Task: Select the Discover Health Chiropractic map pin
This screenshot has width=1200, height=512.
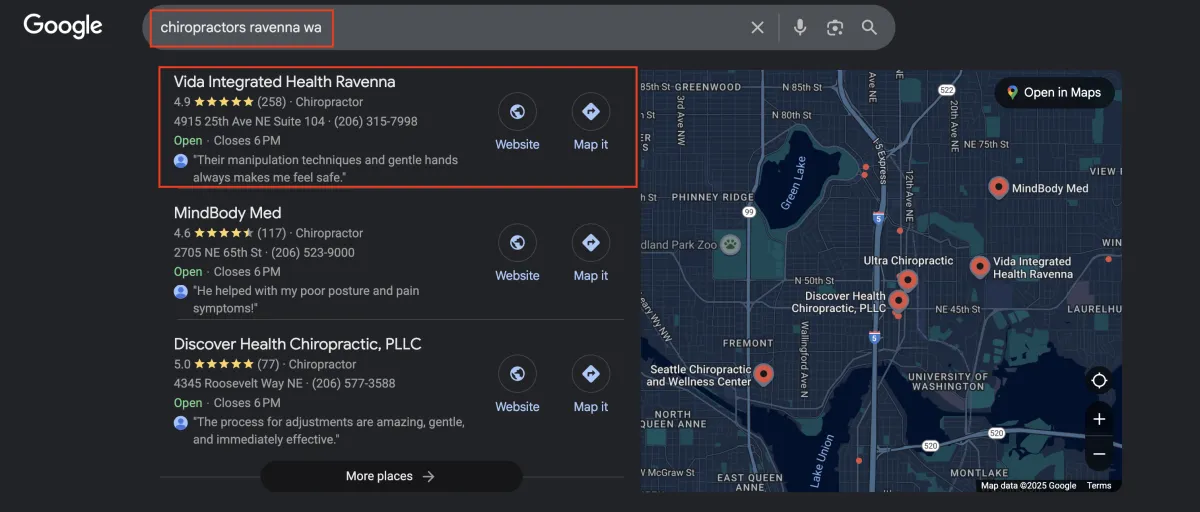Action: pyautogui.click(x=898, y=300)
